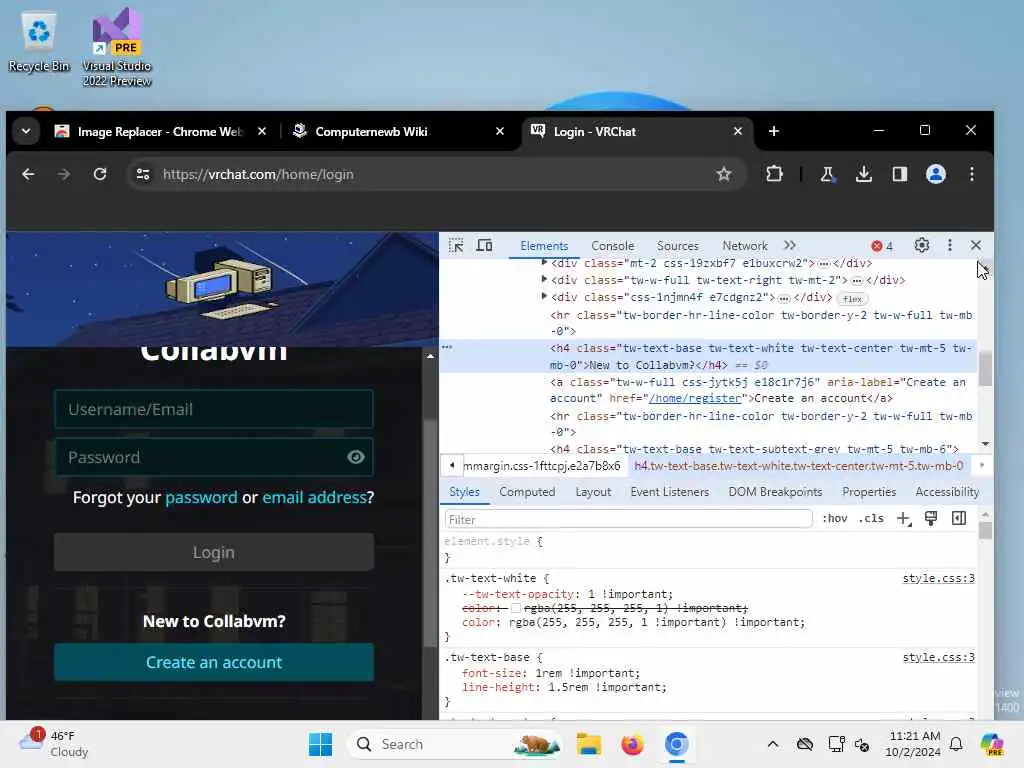Click the Username/Email field
This screenshot has width=1024, height=768.
click(x=214, y=409)
